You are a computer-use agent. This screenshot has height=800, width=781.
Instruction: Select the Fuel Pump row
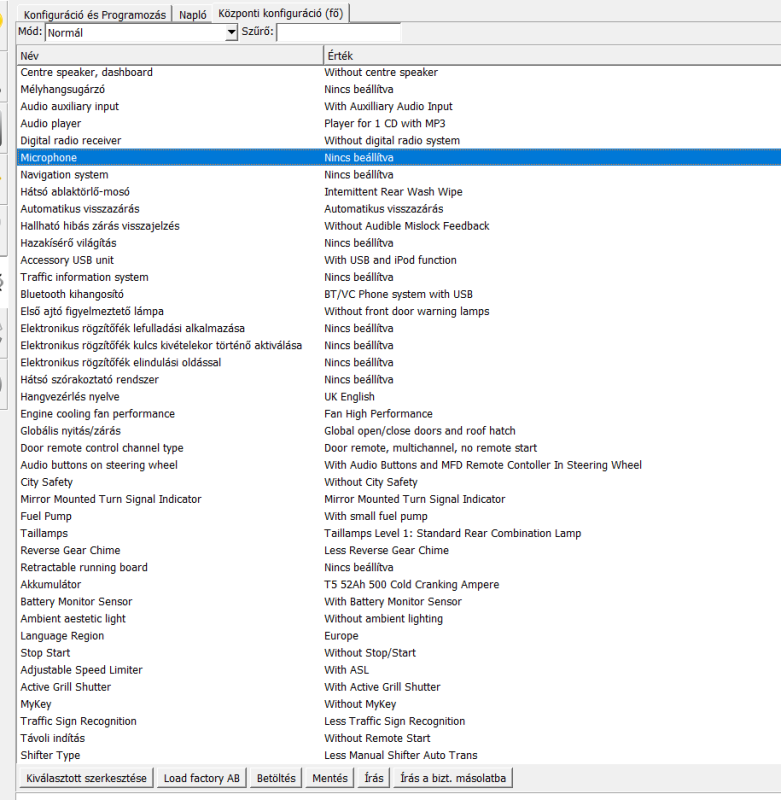(x=399, y=517)
